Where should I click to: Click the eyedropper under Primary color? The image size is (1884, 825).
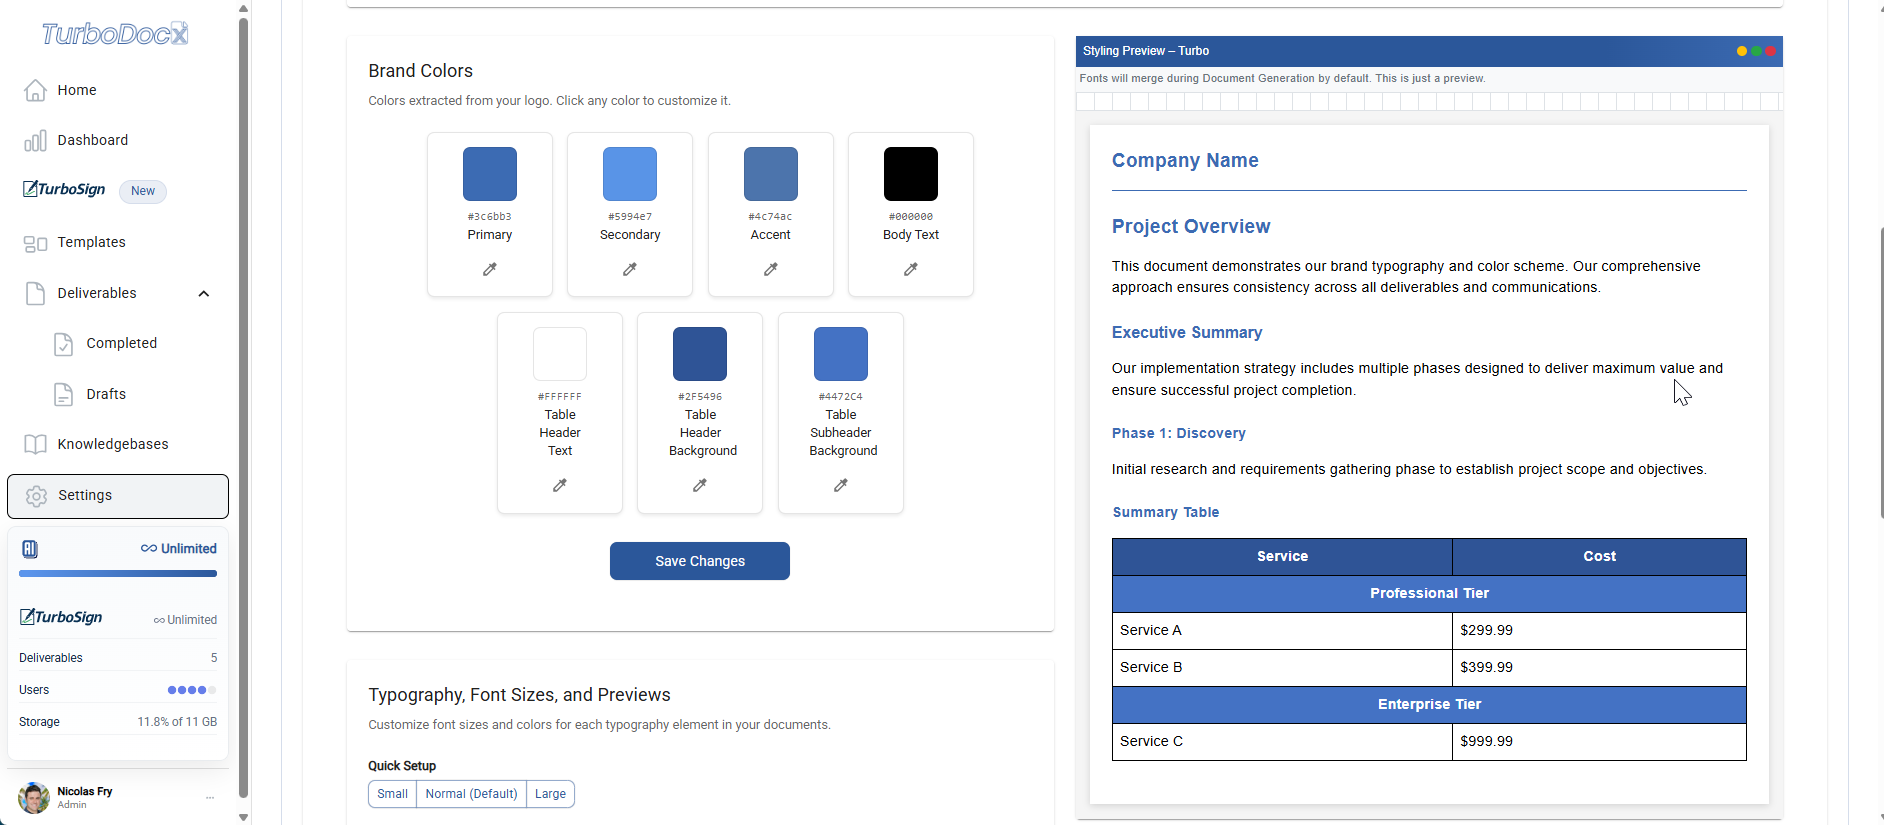click(x=490, y=269)
